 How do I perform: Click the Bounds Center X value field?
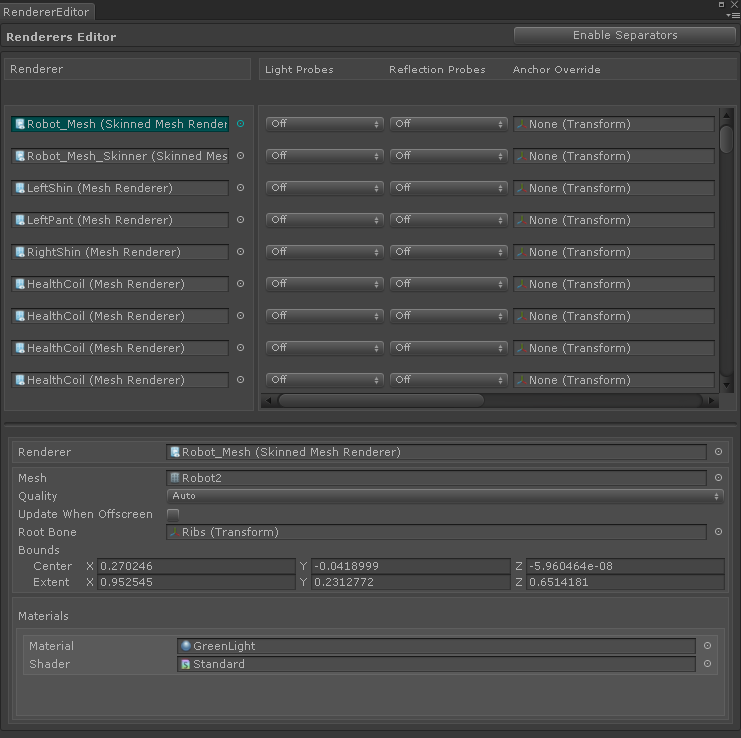[197, 566]
